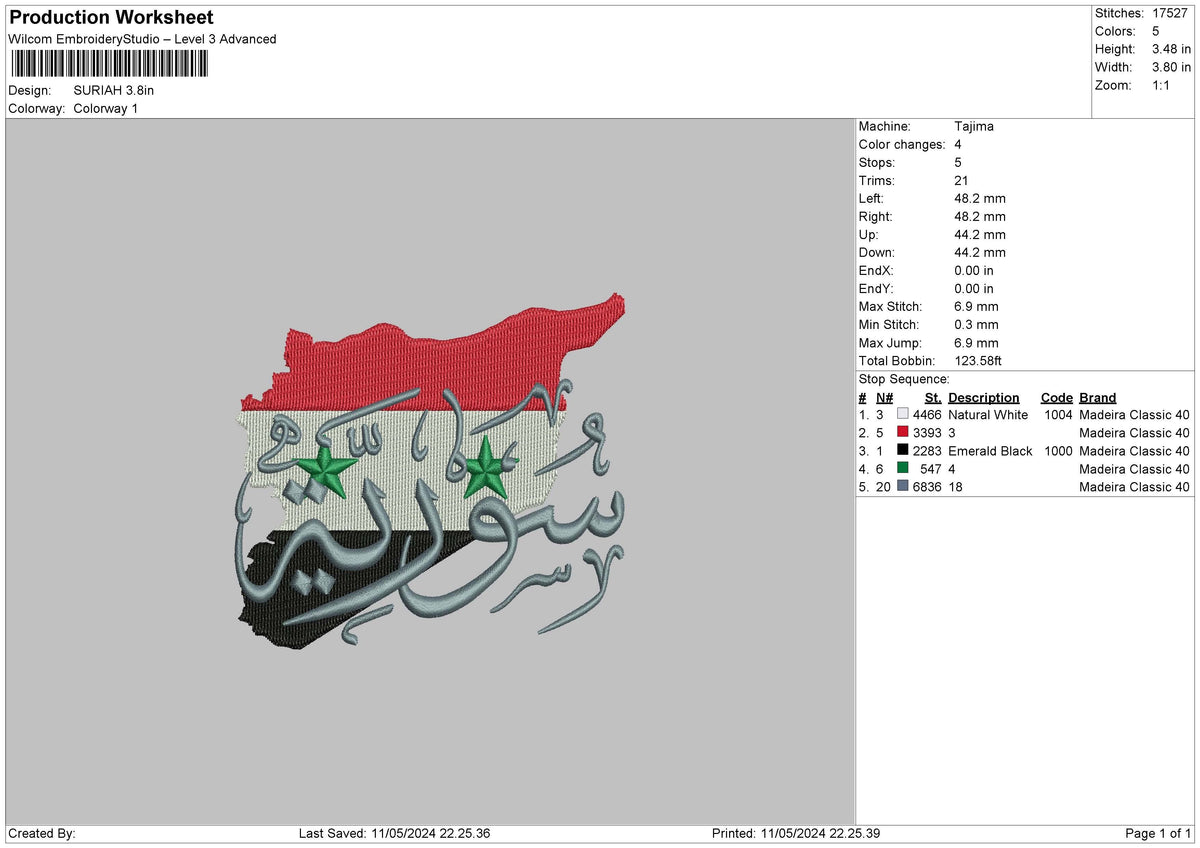This screenshot has height=848, width=1200.
Task: Click the 'Colorway 1' value
Action: coord(106,108)
